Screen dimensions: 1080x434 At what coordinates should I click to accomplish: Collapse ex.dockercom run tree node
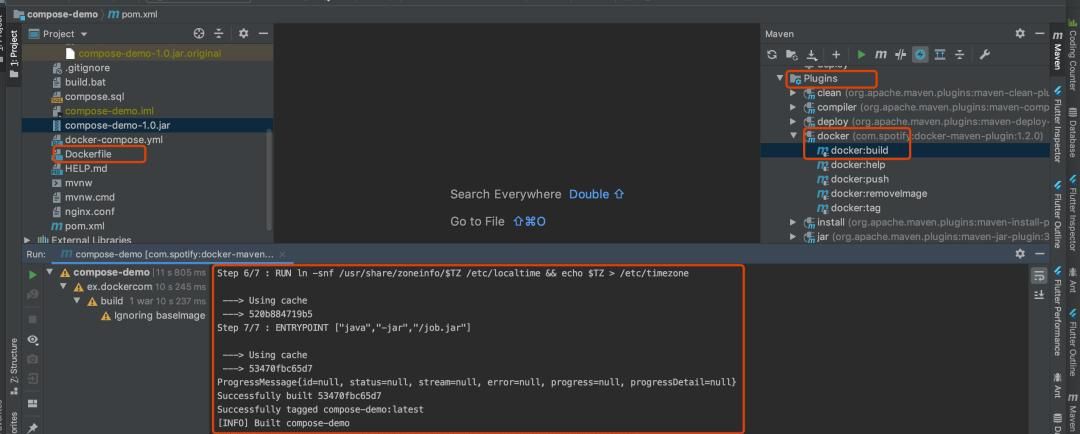[x=63, y=287]
